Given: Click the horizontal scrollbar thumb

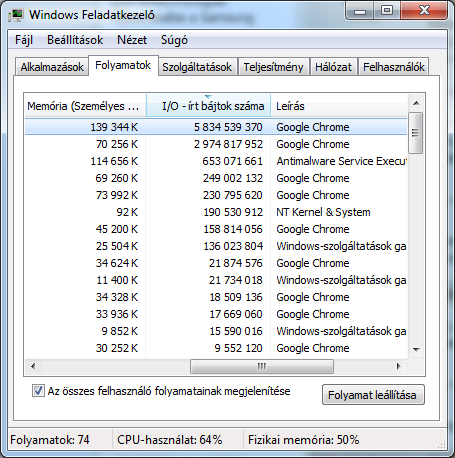Looking at the screenshot, I should click(x=262, y=367).
